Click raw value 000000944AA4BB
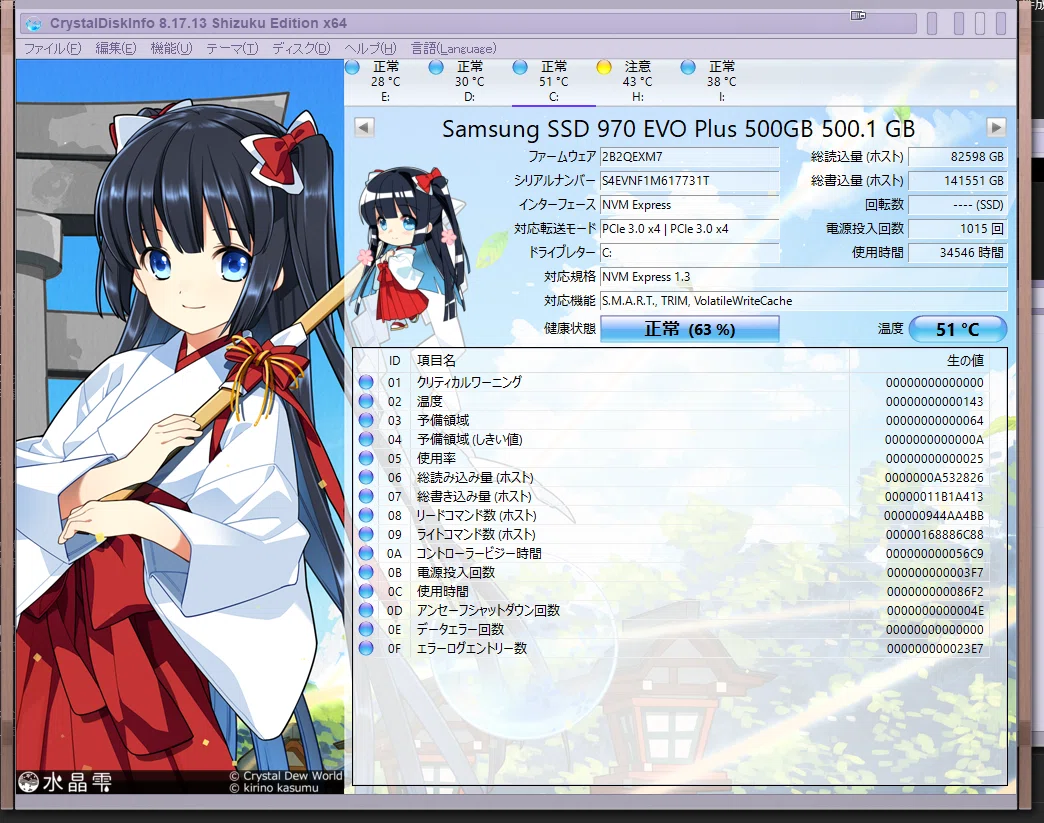The height and width of the screenshot is (823, 1044). 933,515
